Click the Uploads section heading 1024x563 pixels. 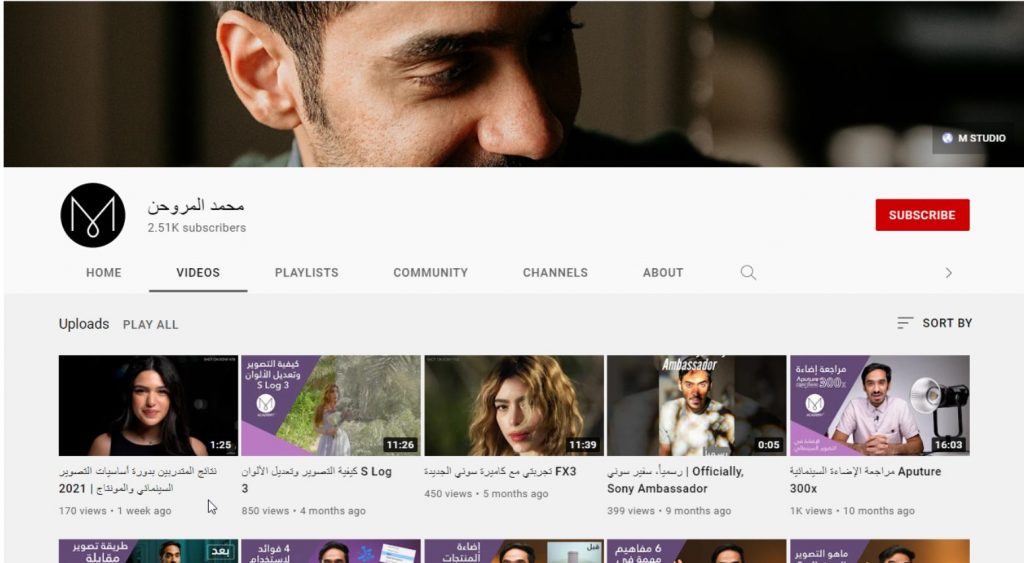(x=84, y=324)
